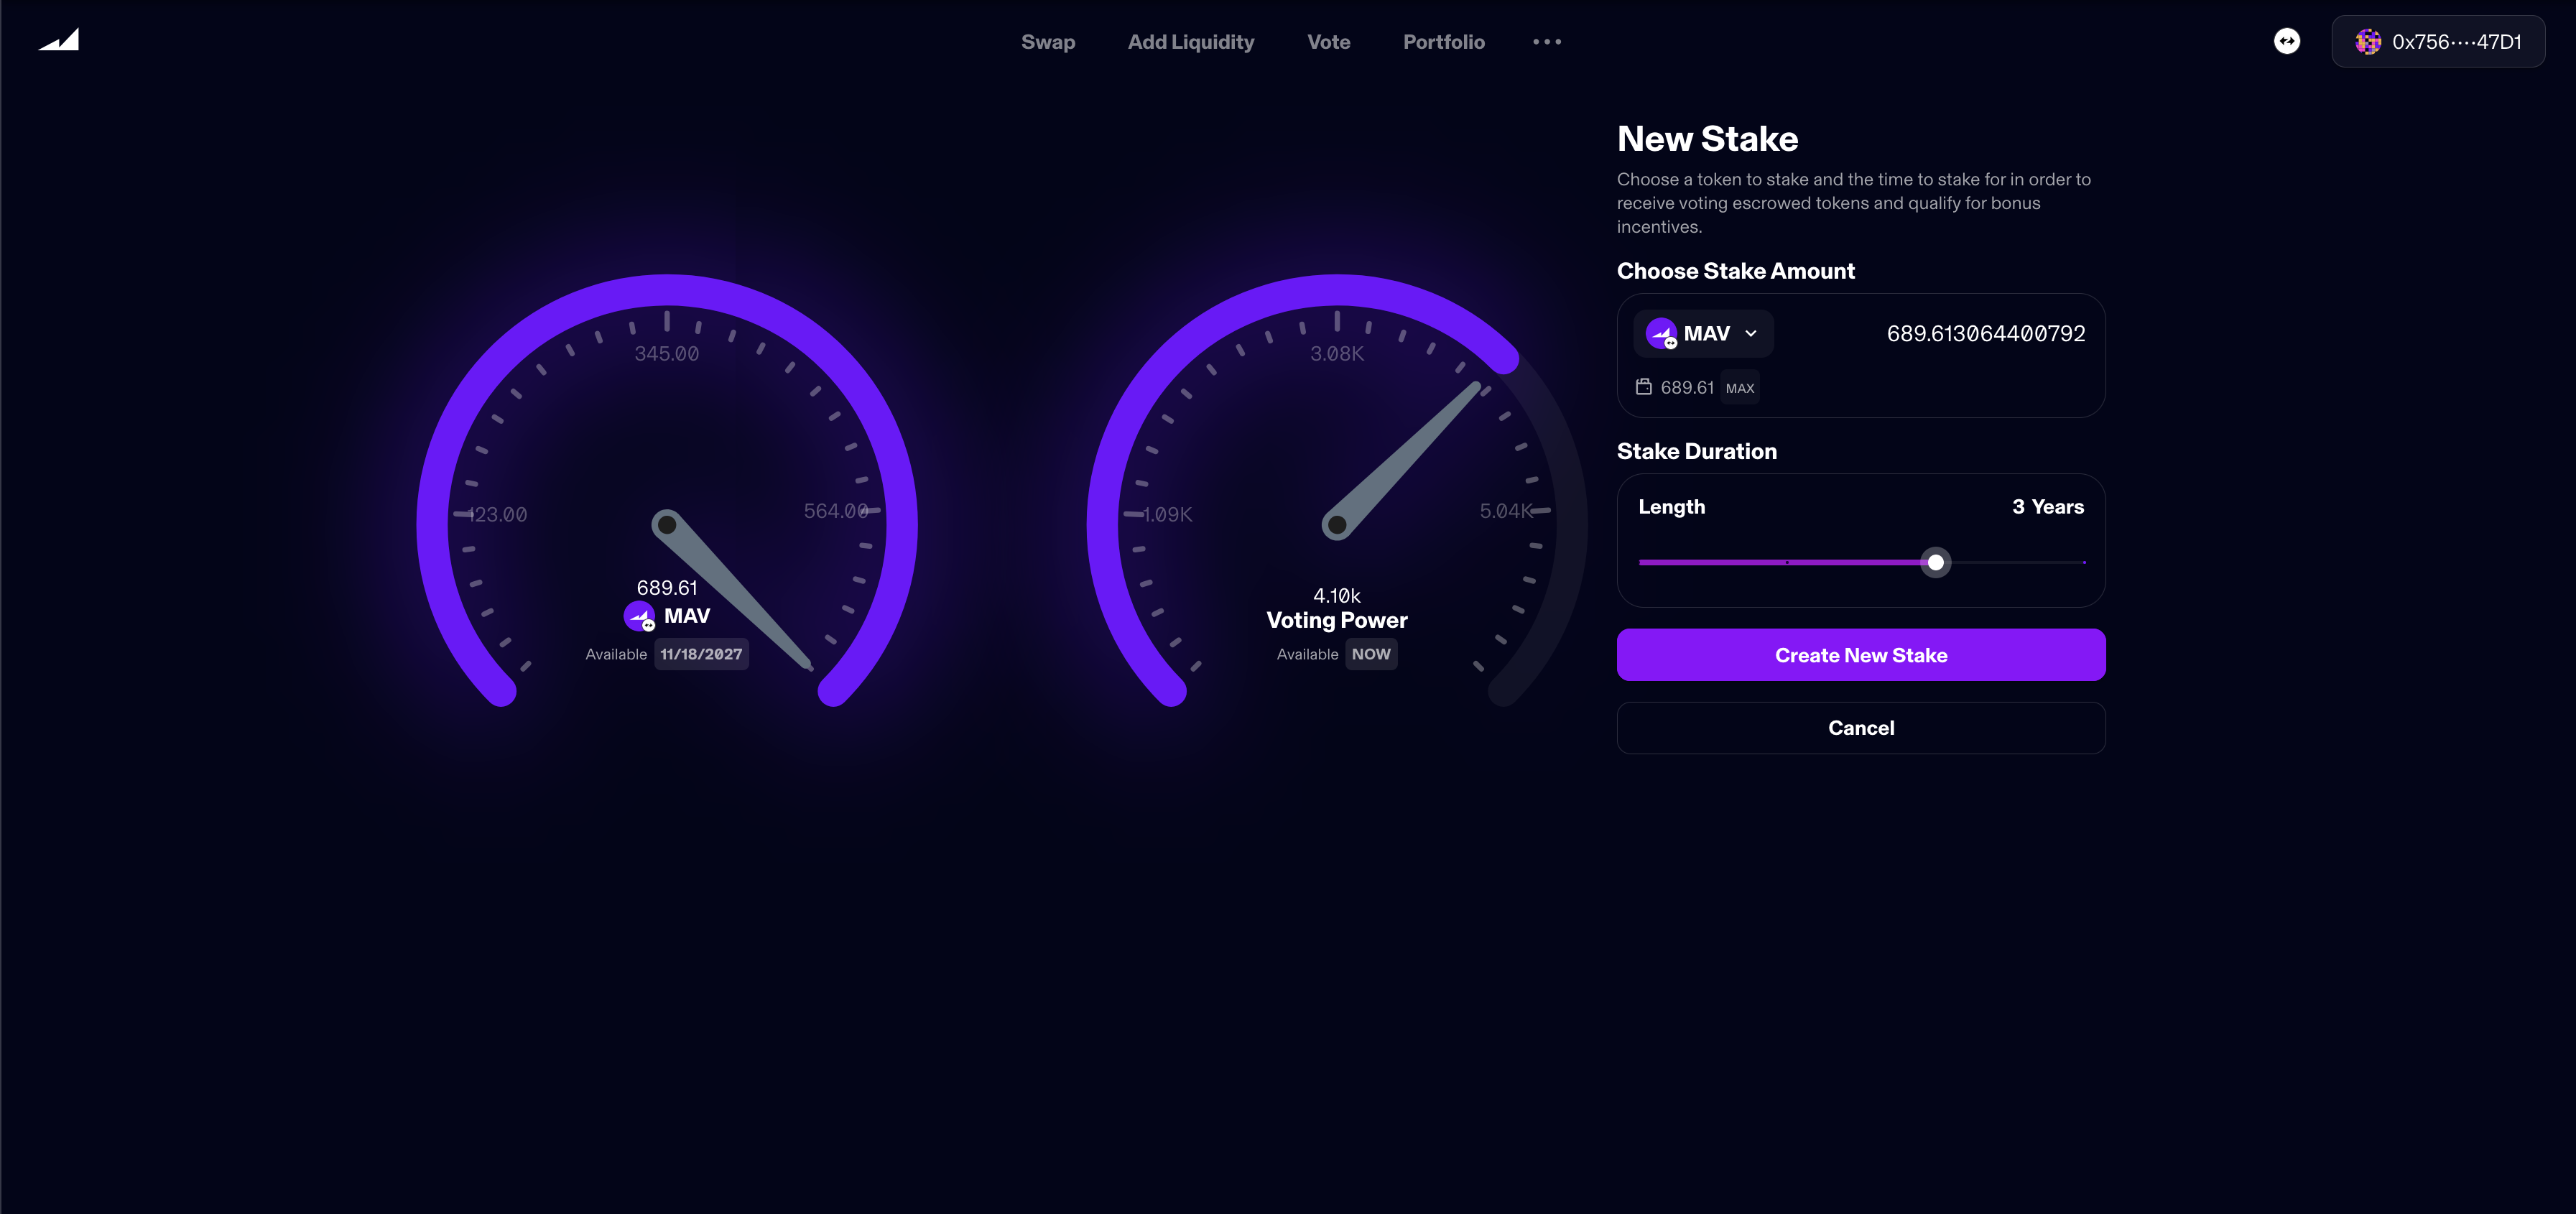2576x1214 pixels.
Task: Click the Maverick logo in top-left corner
Action: tap(59, 40)
